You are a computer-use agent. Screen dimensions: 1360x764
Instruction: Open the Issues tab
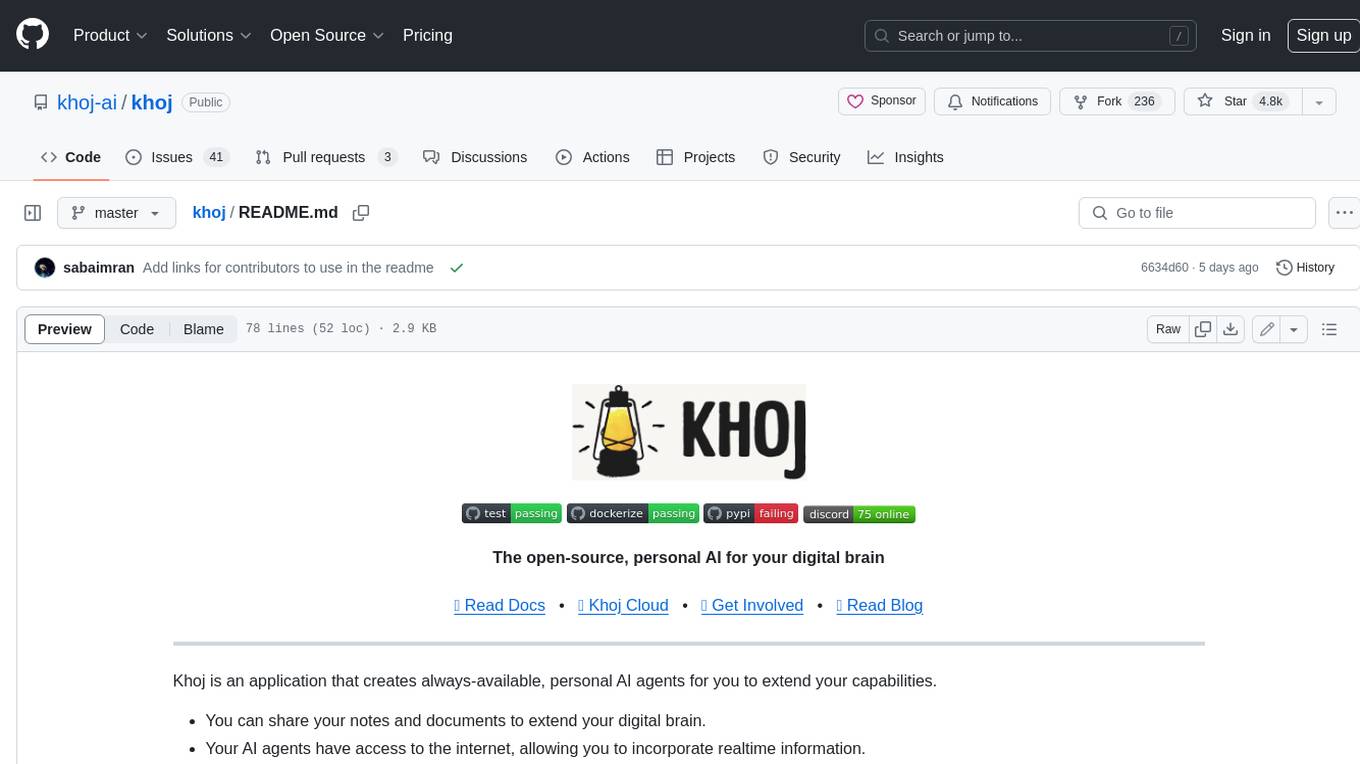click(x=177, y=157)
